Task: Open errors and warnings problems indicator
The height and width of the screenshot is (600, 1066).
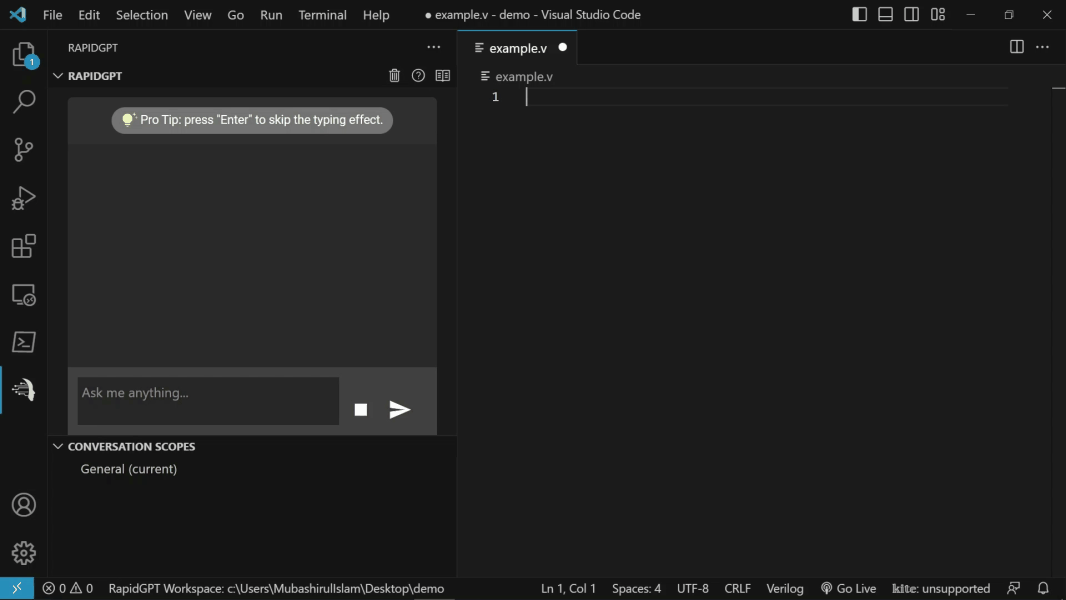Action: coord(68,588)
